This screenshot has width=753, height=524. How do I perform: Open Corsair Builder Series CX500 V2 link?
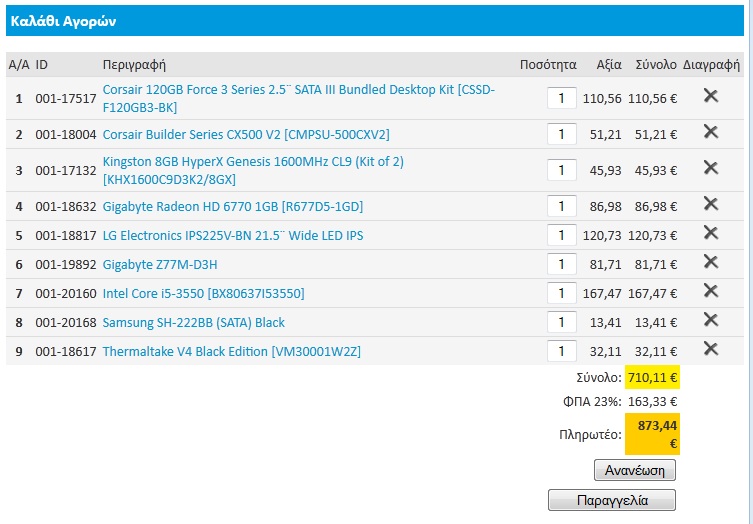pyautogui.click(x=246, y=134)
